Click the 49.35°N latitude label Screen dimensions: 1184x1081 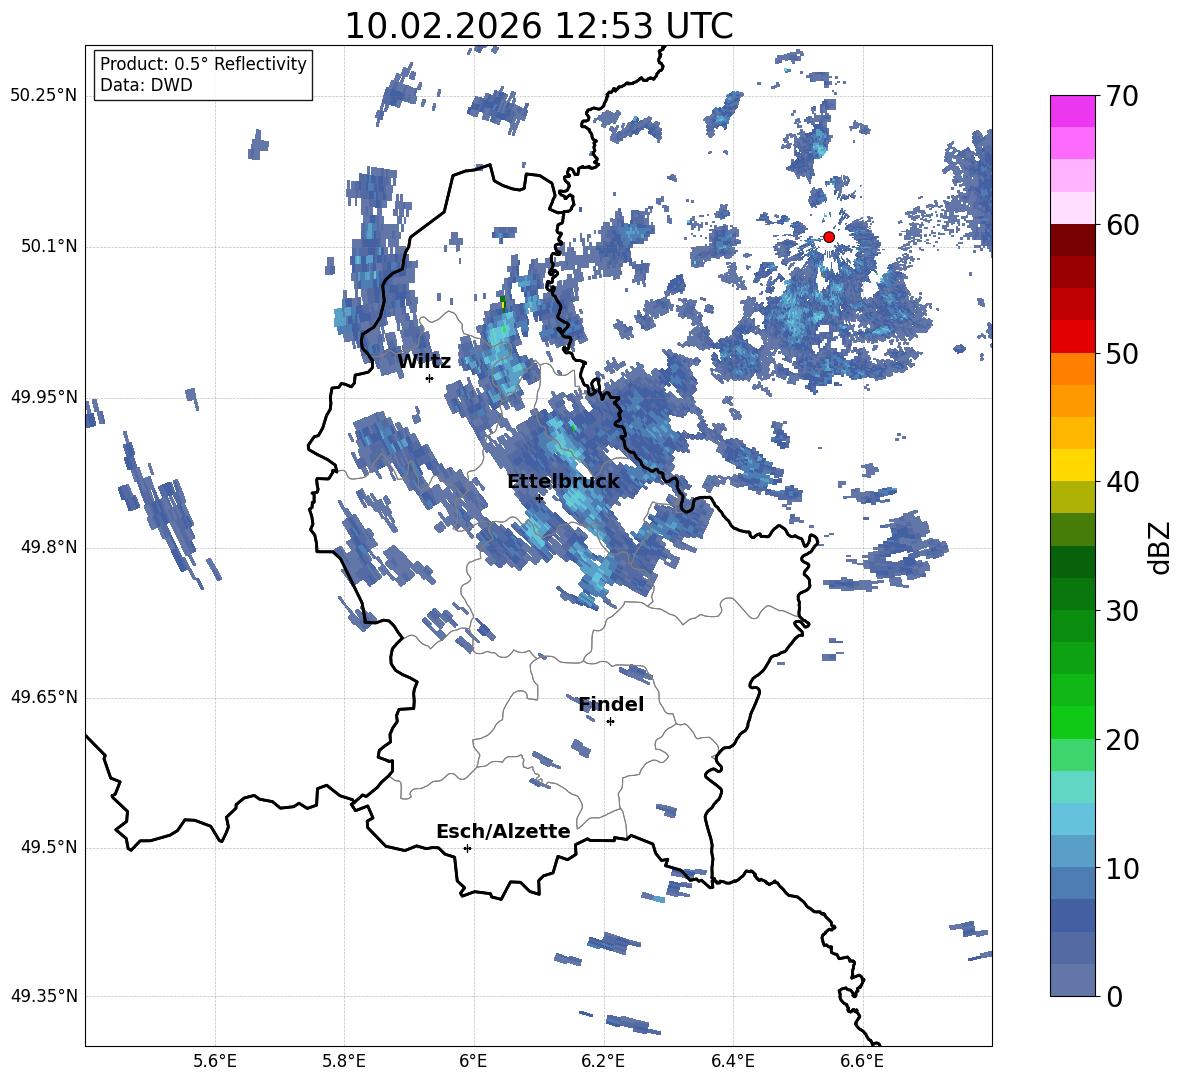(x=44, y=996)
